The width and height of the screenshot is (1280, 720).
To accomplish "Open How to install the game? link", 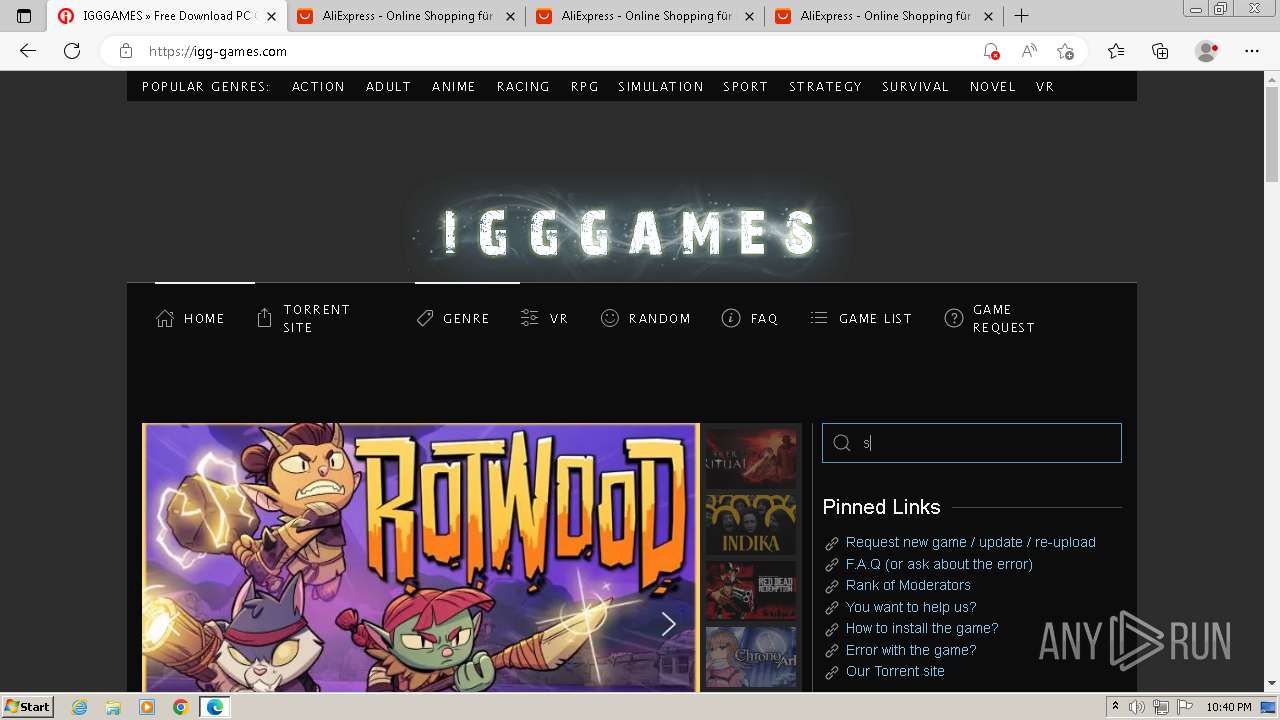I will [922, 628].
